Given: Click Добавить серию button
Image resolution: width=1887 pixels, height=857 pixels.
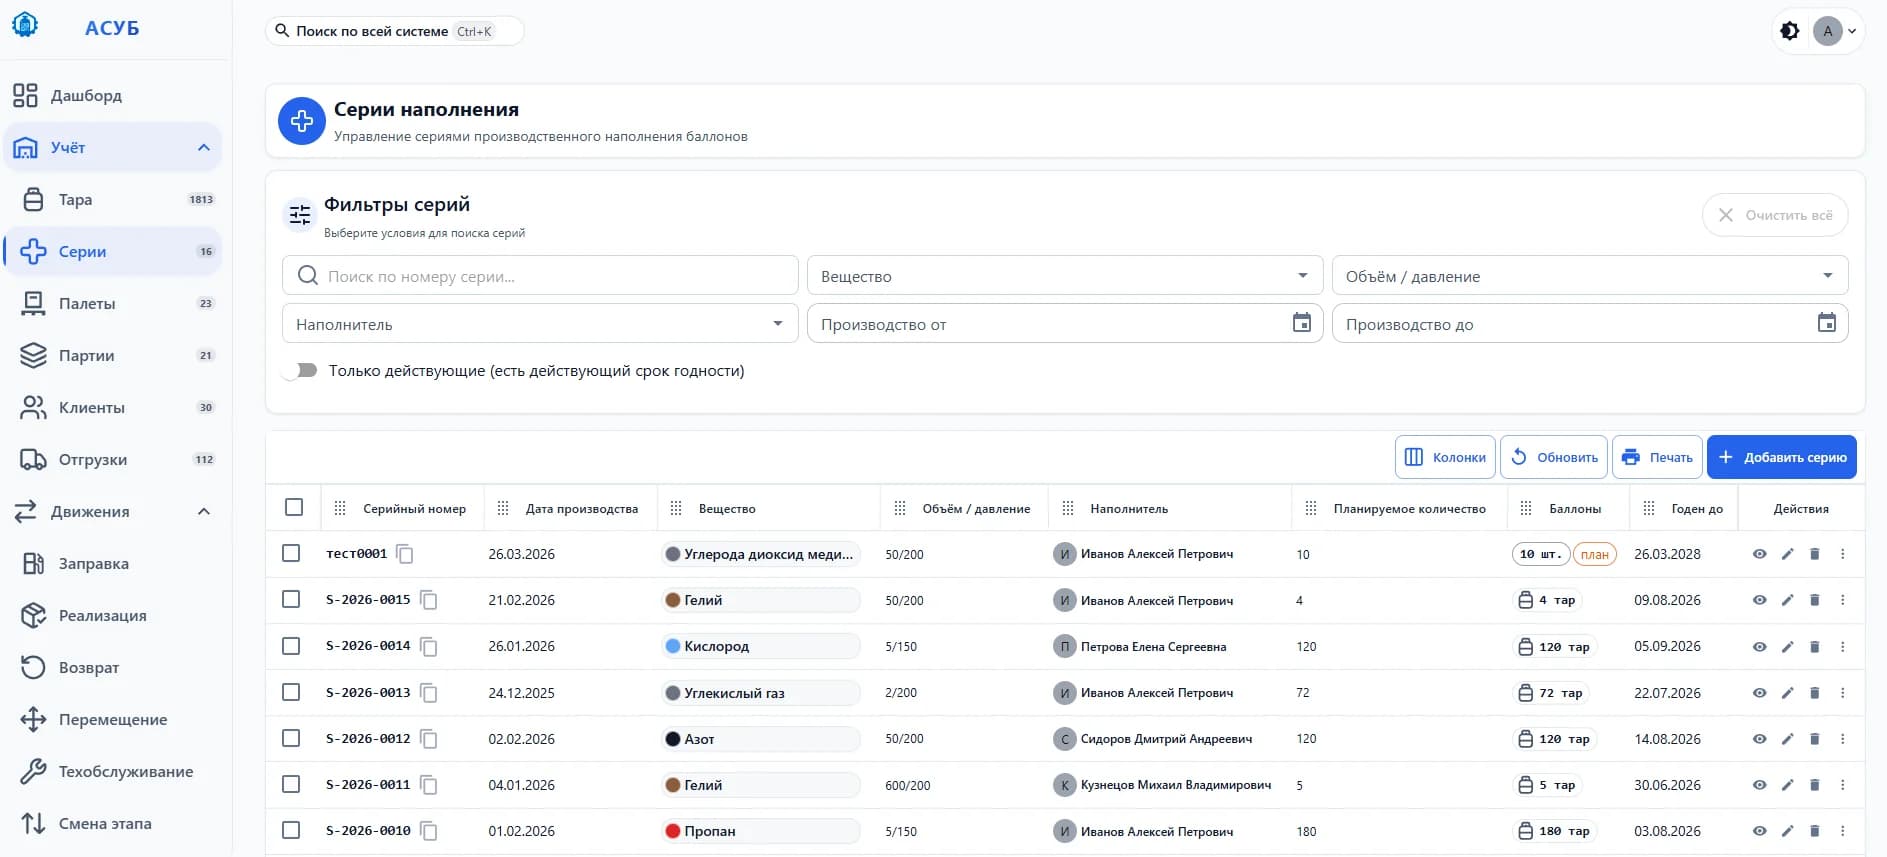Looking at the screenshot, I should [1782, 457].
